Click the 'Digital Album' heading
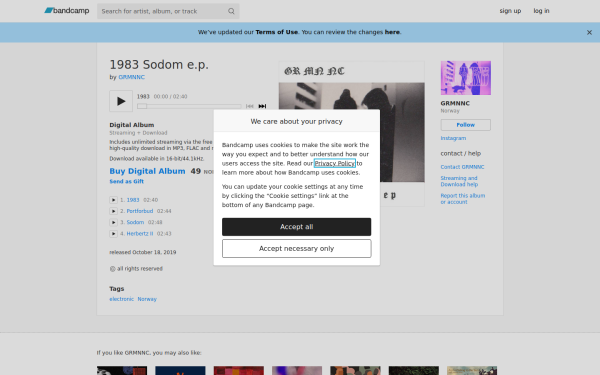 (132, 125)
